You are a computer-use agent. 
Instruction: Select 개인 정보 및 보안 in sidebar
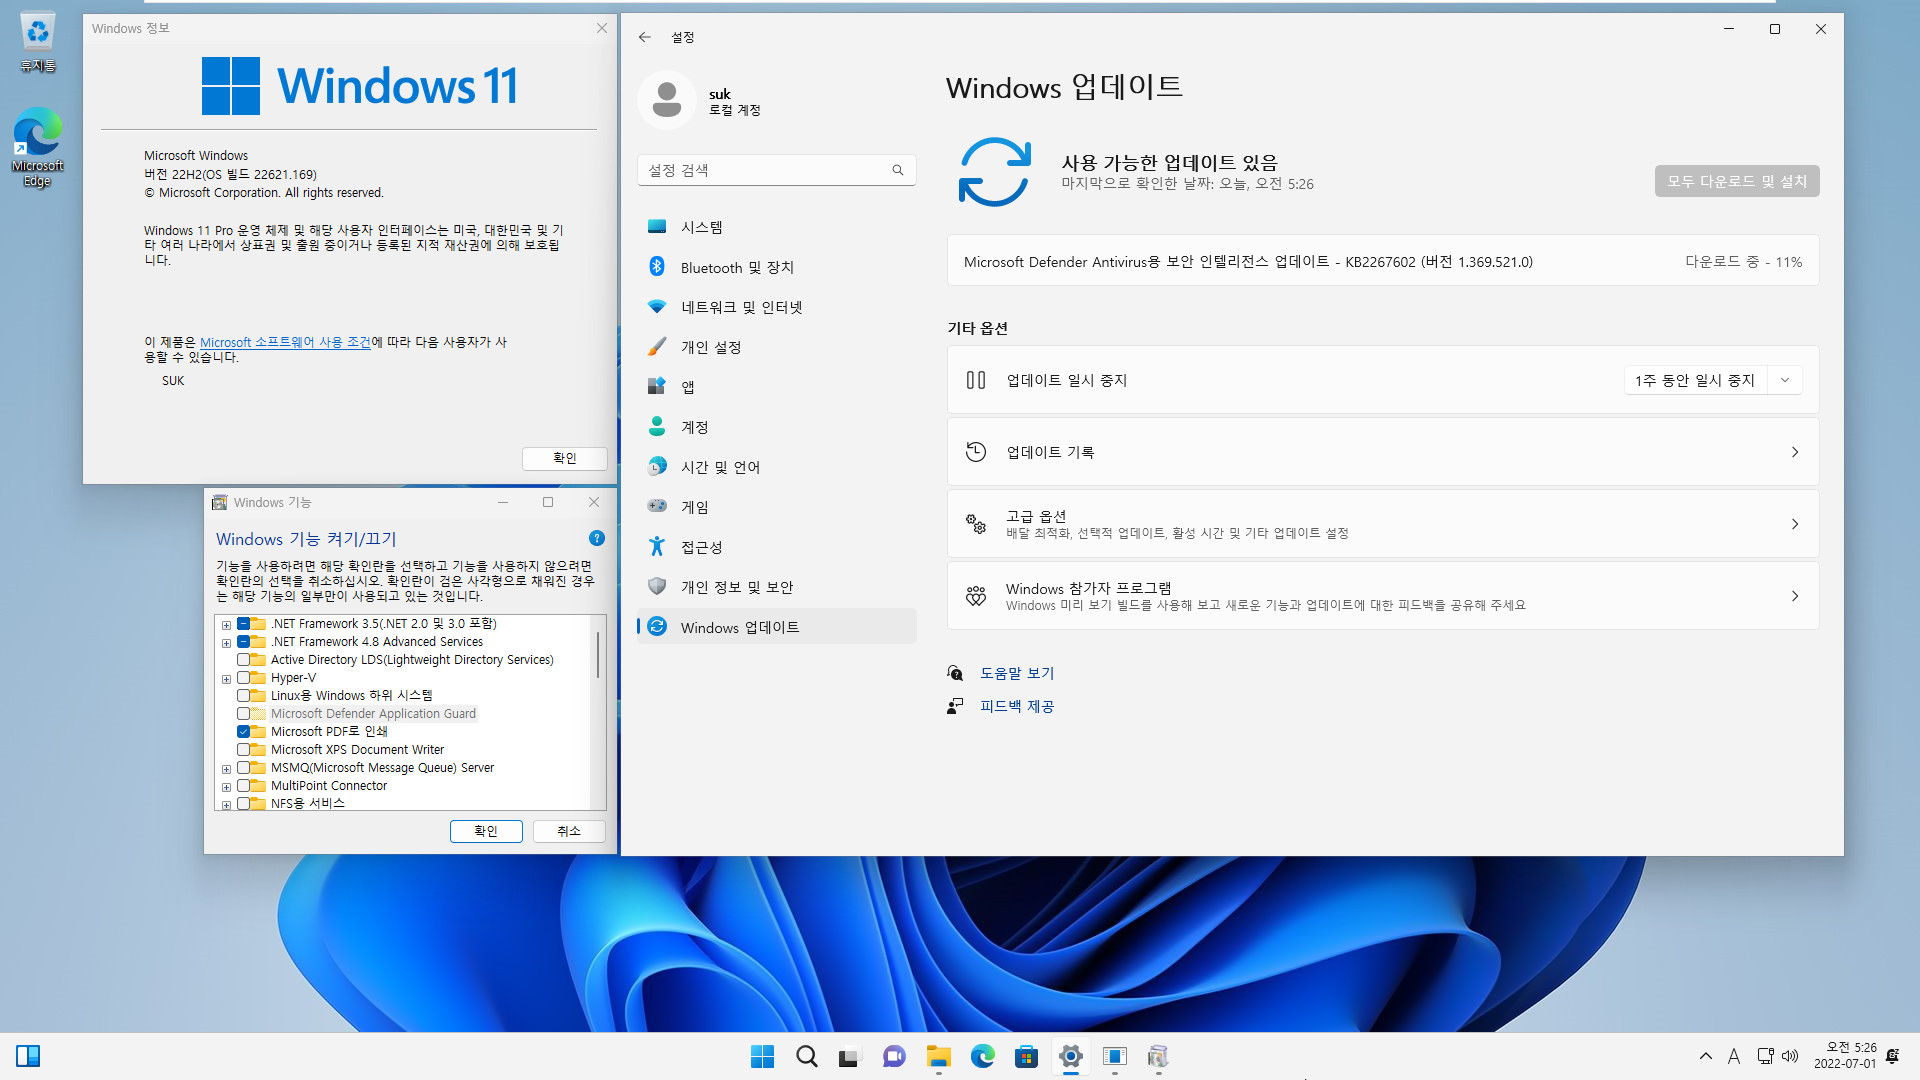(776, 587)
